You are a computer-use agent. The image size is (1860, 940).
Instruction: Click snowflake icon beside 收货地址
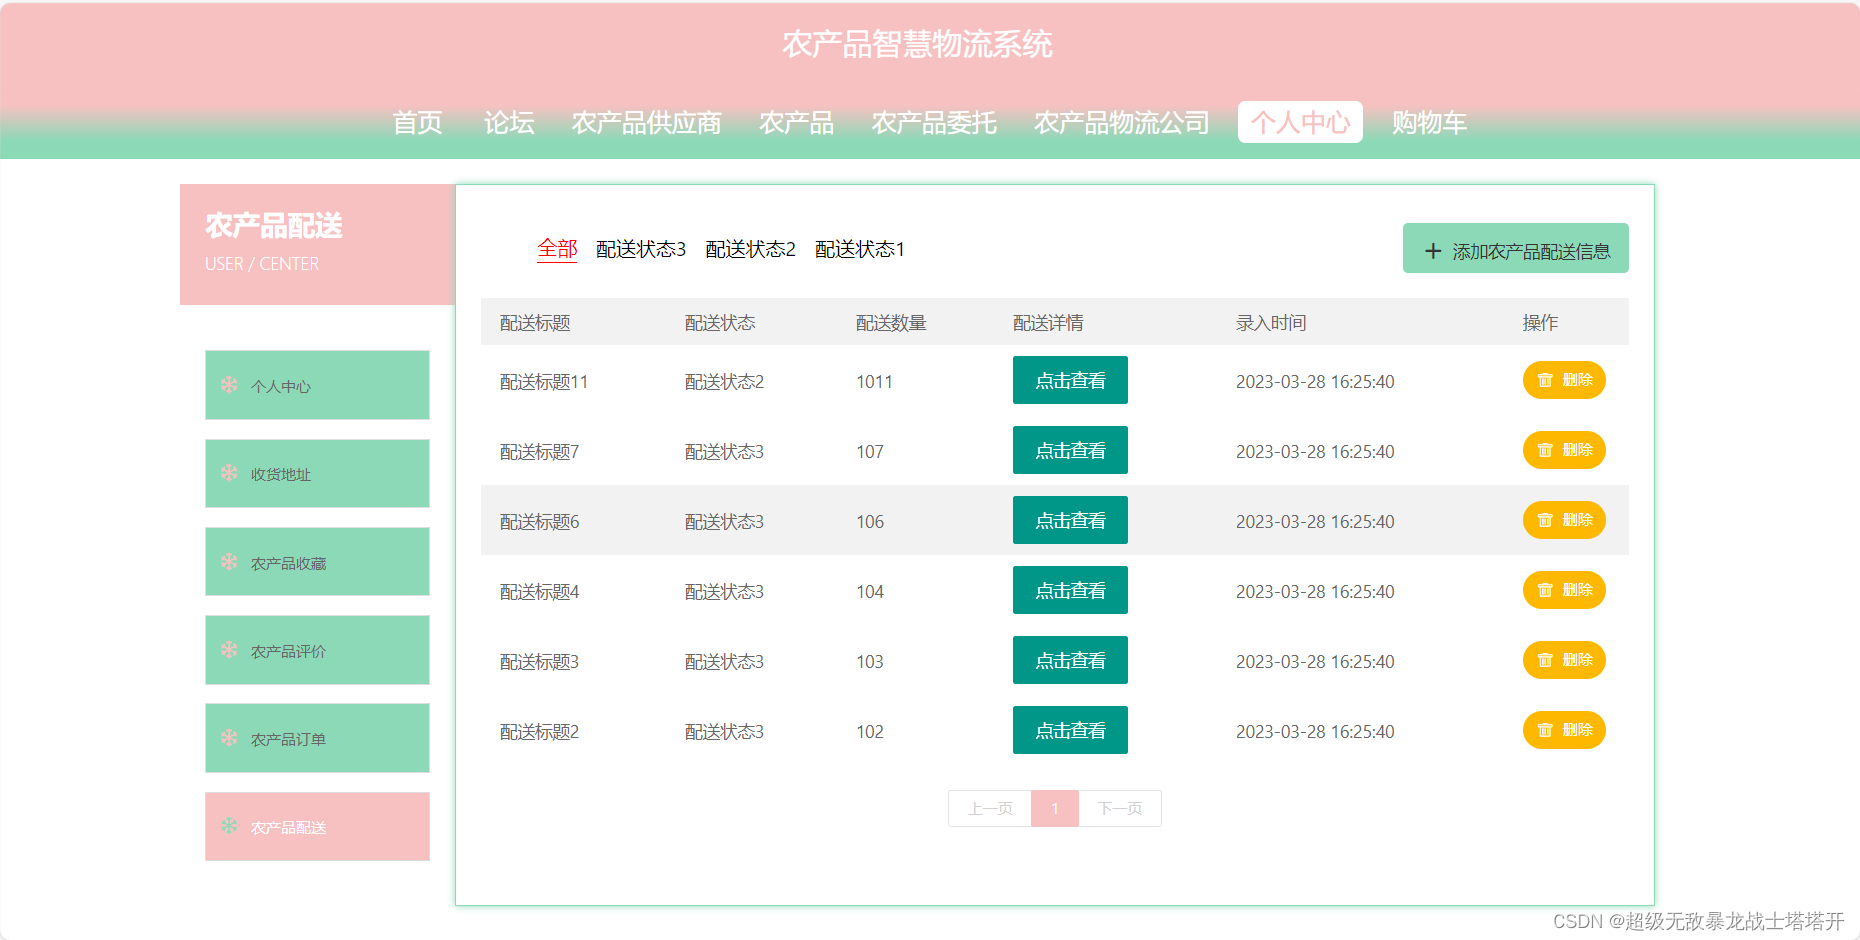[x=229, y=473]
